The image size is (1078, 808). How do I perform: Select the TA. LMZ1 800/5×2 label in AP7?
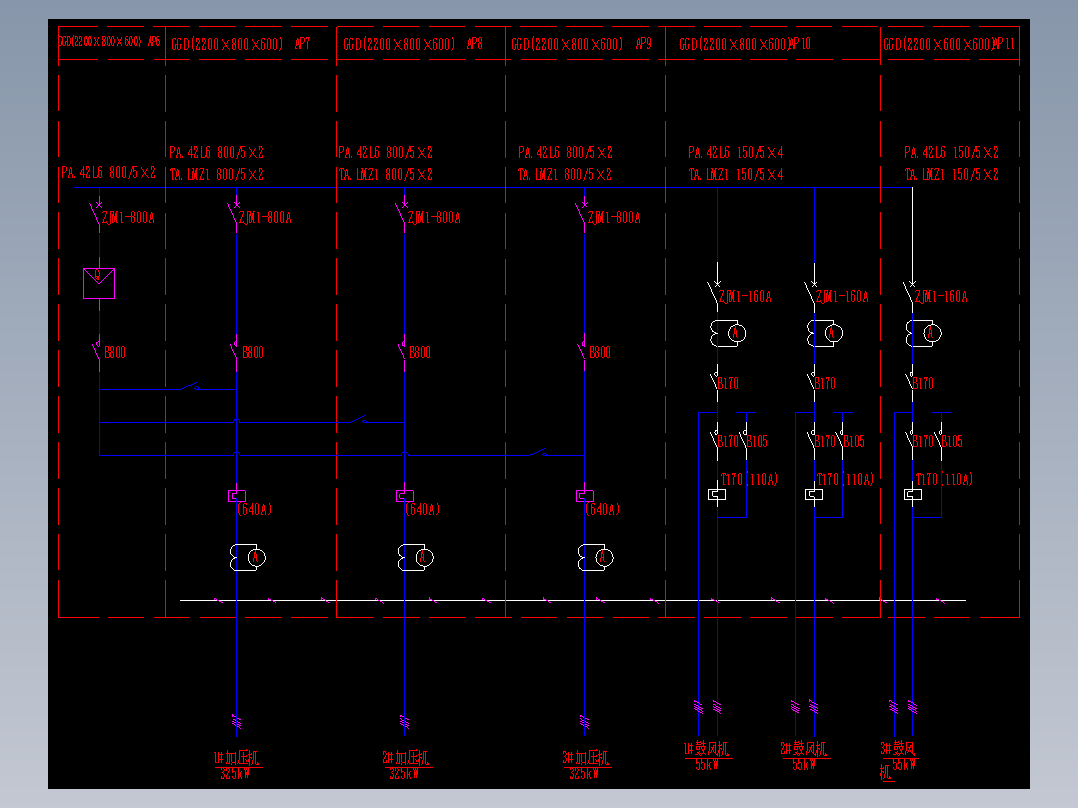pos(217,175)
